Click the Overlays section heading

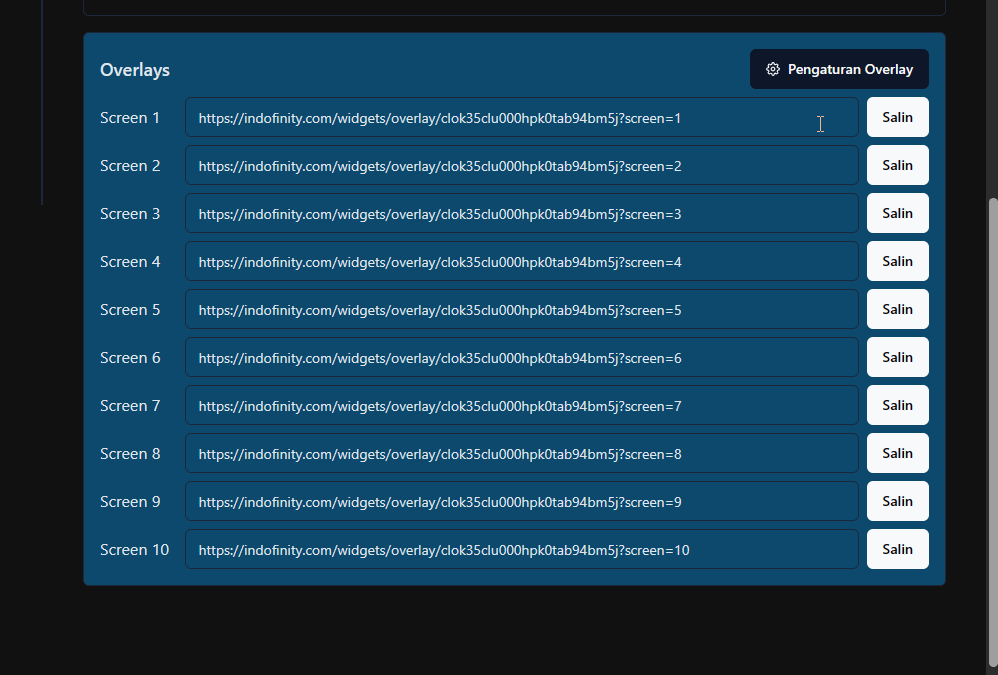click(135, 70)
